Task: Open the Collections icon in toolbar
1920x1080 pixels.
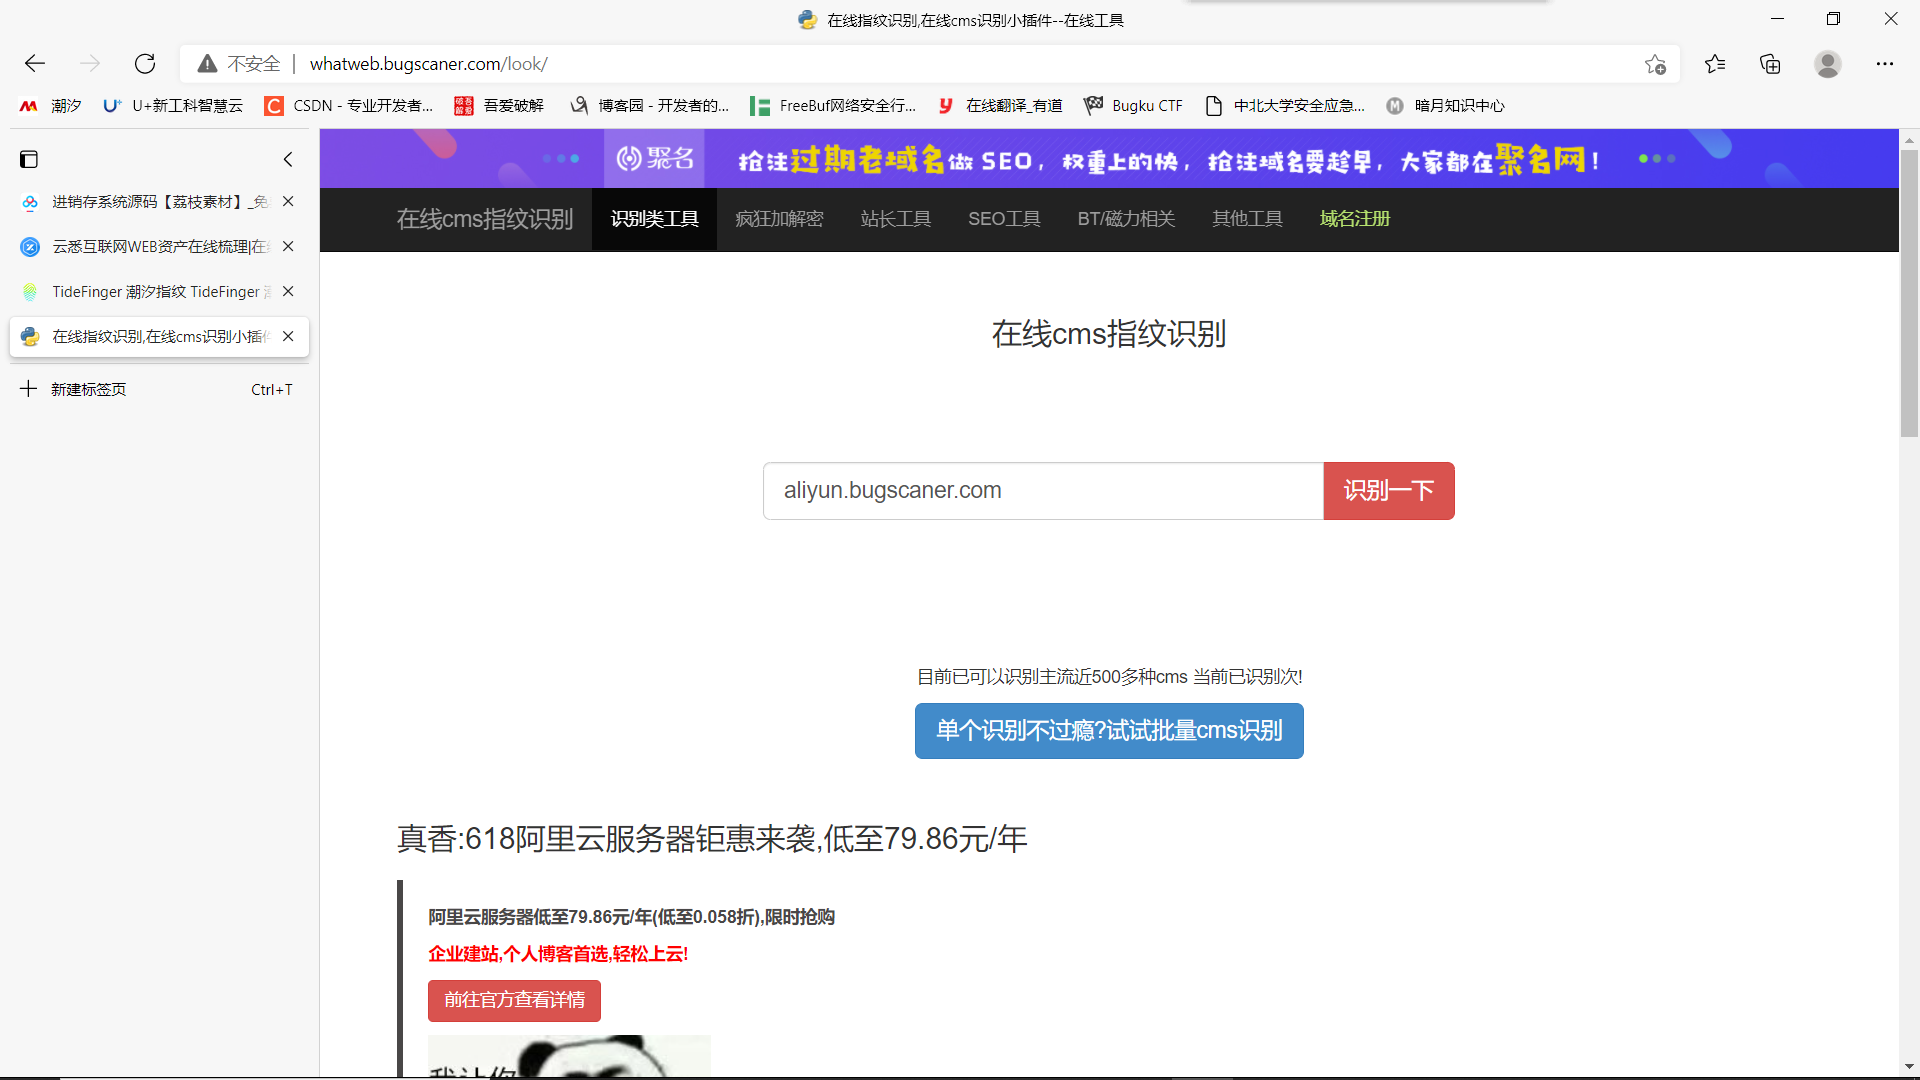Action: pos(1770,64)
